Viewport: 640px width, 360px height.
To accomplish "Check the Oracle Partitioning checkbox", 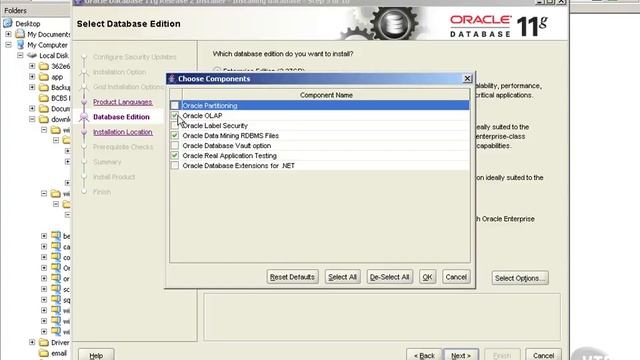I will (x=175, y=105).
